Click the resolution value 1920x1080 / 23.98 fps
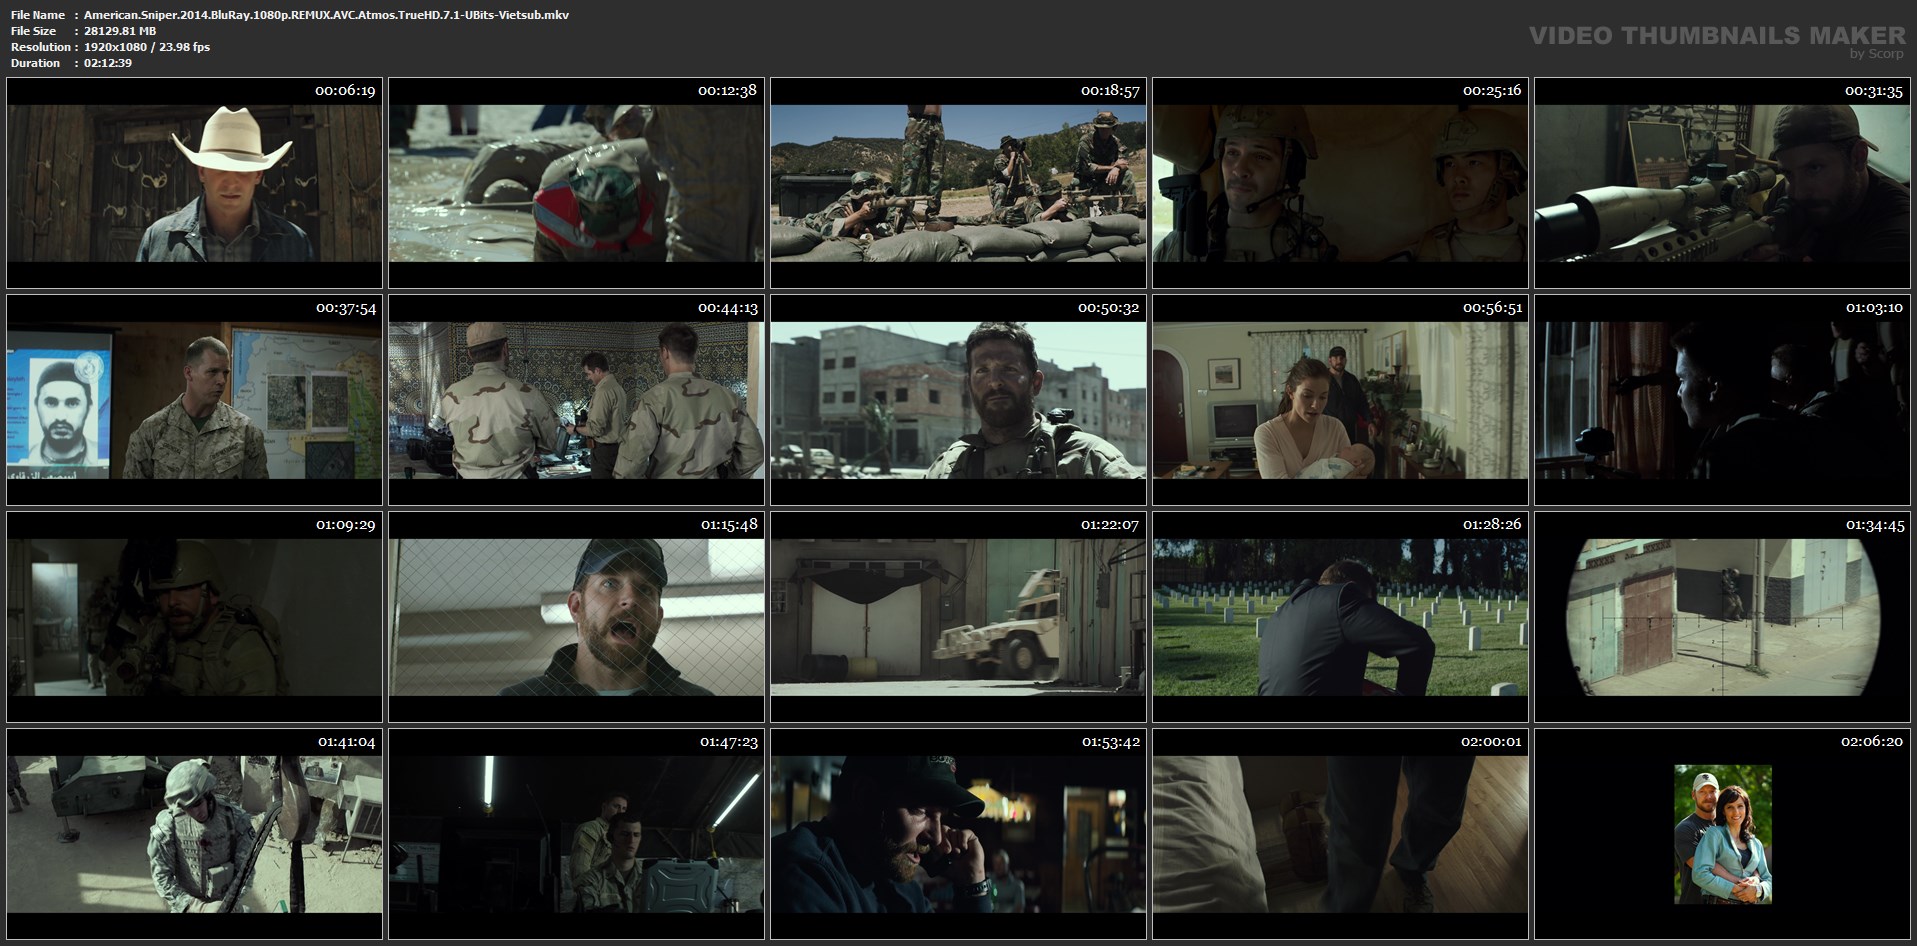 coord(147,47)
